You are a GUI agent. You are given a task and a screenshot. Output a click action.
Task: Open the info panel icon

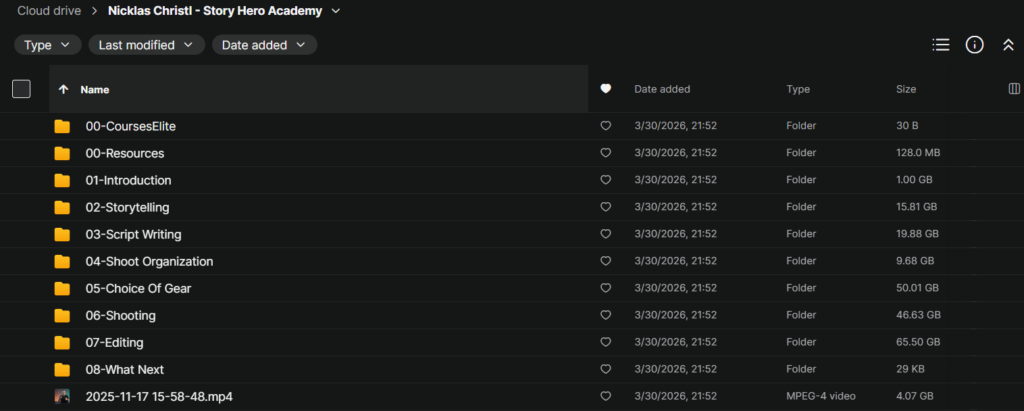coord(975,45)
